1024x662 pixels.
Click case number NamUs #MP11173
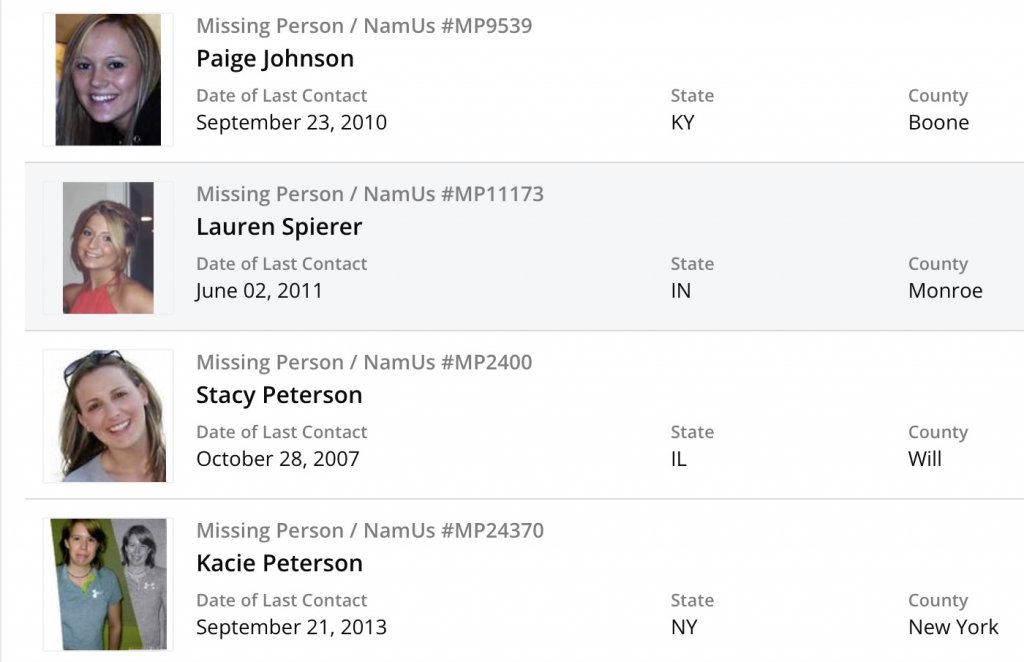click(453, 194)
